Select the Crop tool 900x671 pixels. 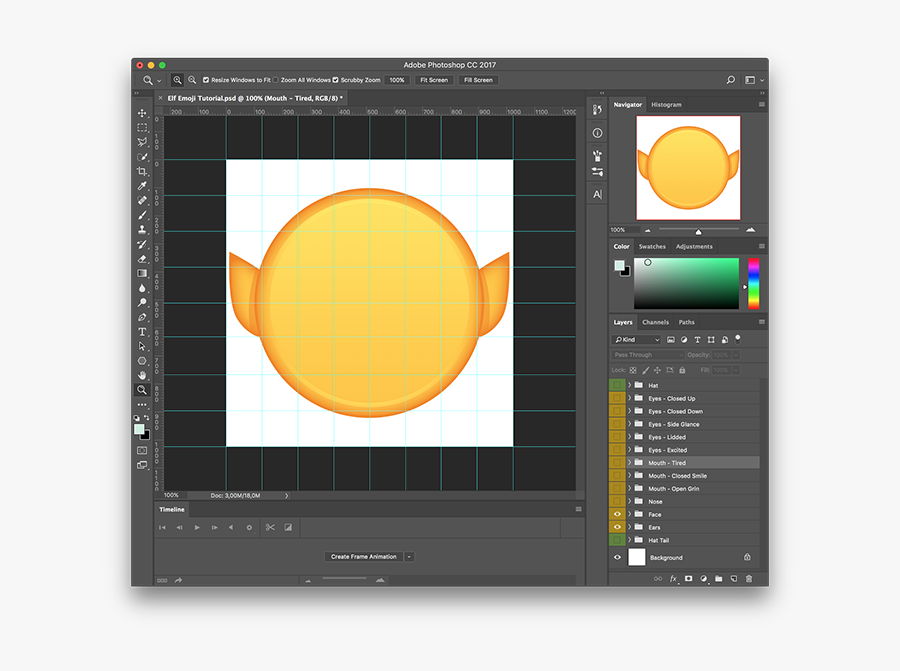[142, 172]
